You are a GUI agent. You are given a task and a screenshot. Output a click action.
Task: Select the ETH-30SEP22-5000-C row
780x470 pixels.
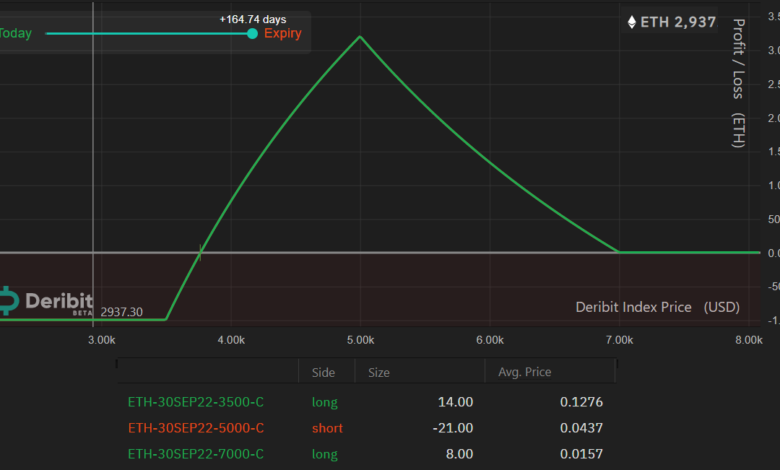pyautogui.click(x=366, y=428)
